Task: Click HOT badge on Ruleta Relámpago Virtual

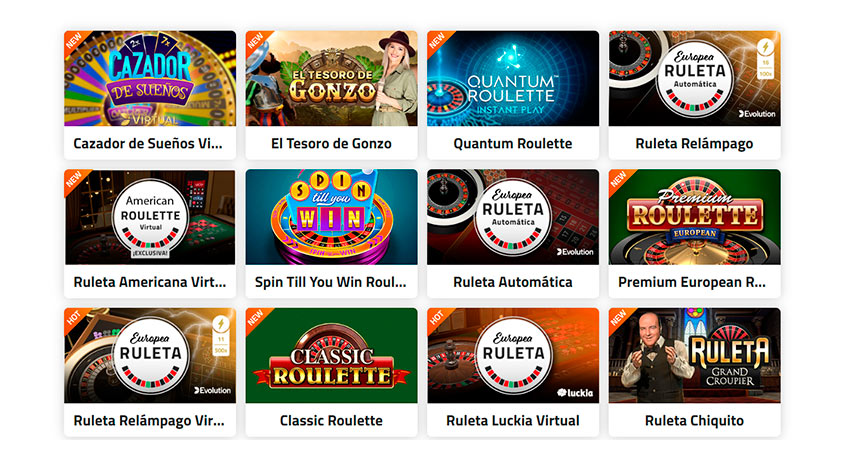Action: pos(73,317)
